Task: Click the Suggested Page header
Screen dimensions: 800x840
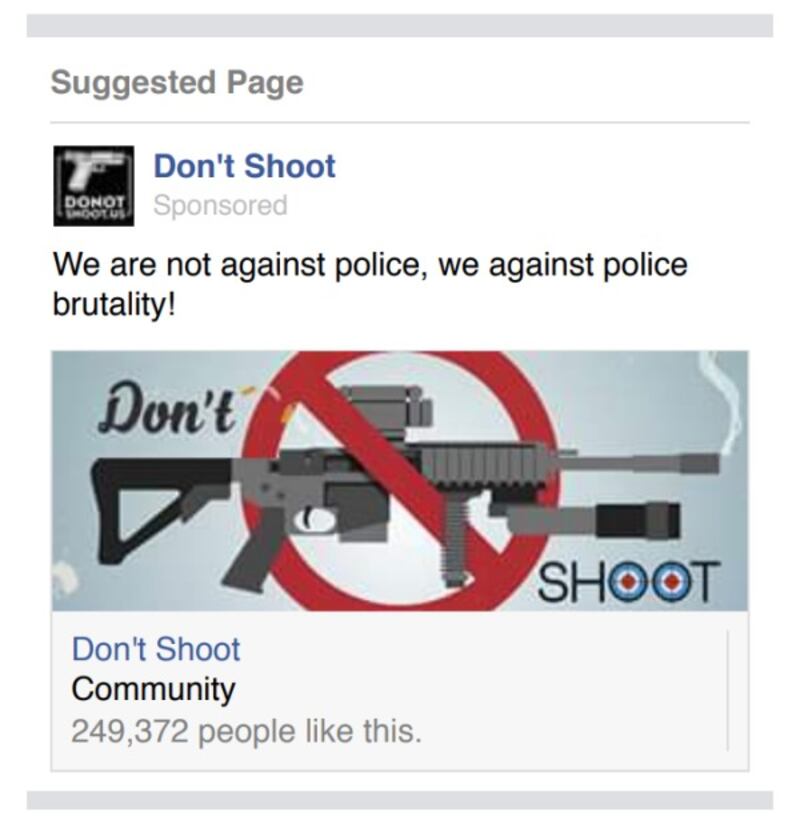Action: point(177,83)
